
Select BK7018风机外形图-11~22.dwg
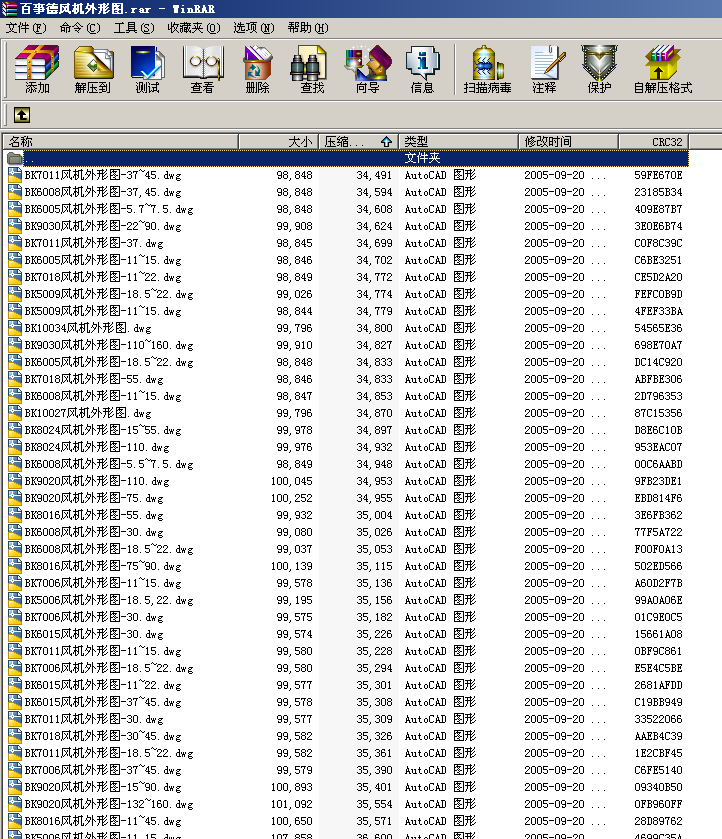tap(103, 277)
